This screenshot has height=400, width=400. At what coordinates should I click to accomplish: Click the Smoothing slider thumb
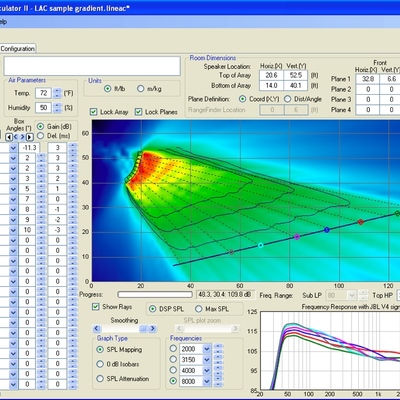tap(143, 329)
